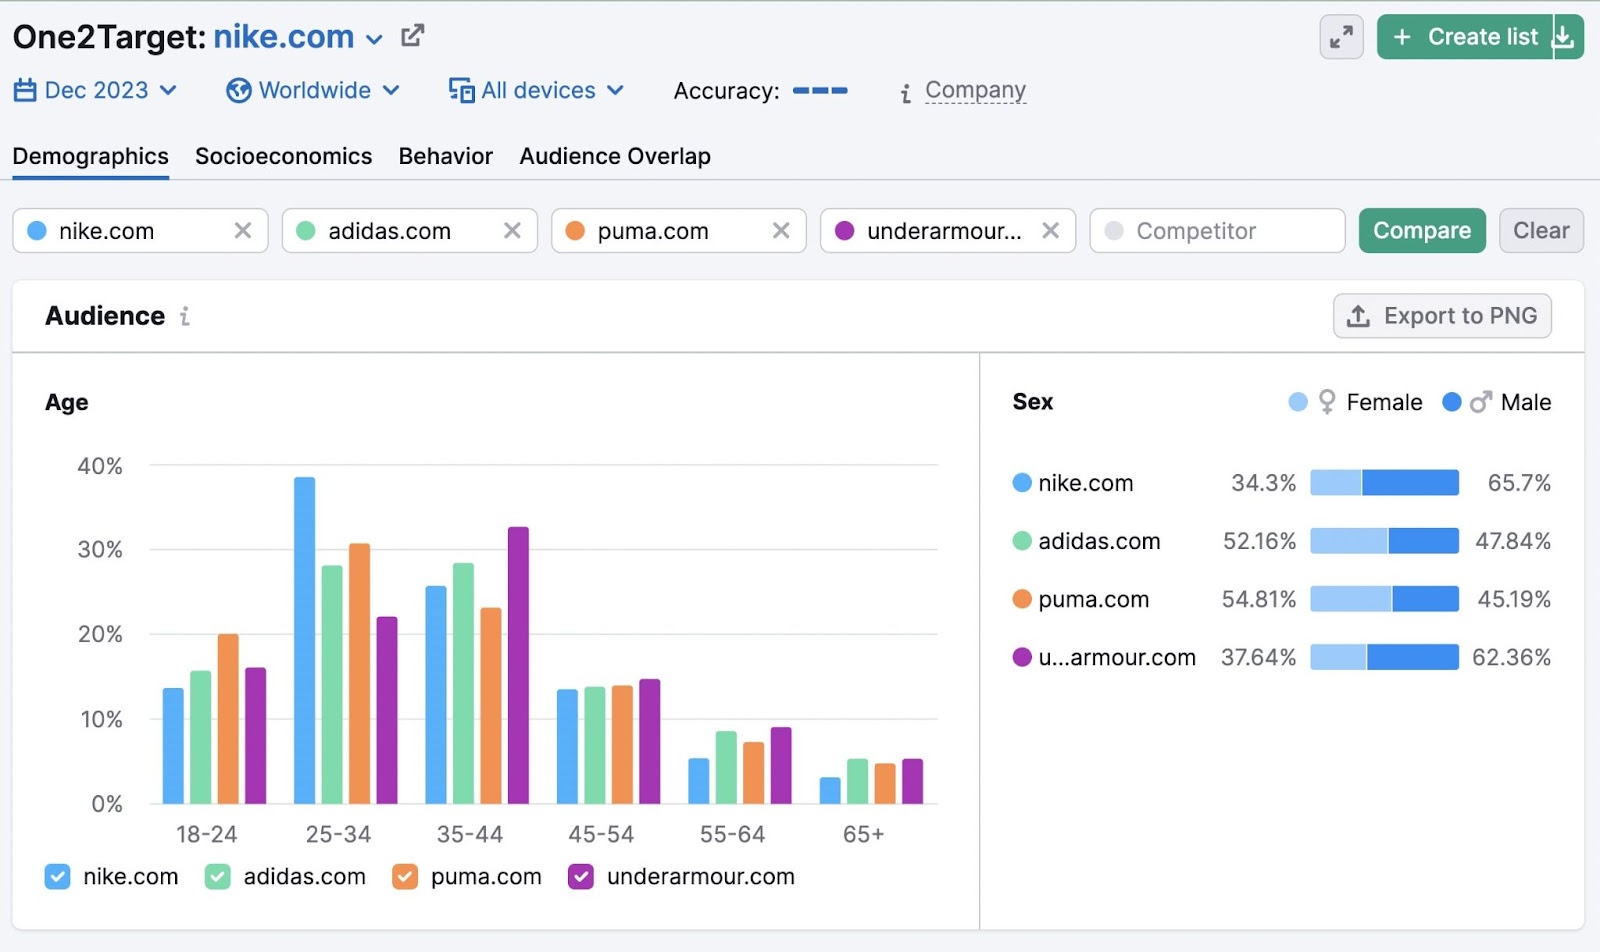Expand the nike.com domain selector dropdown

pos(374,38)
